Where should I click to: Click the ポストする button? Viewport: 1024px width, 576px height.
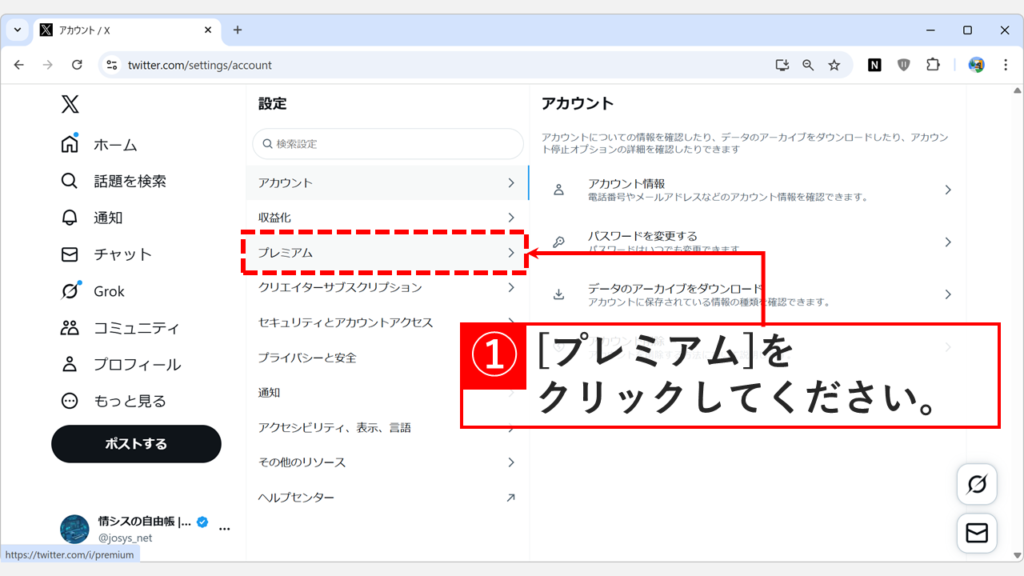point(135,443)
